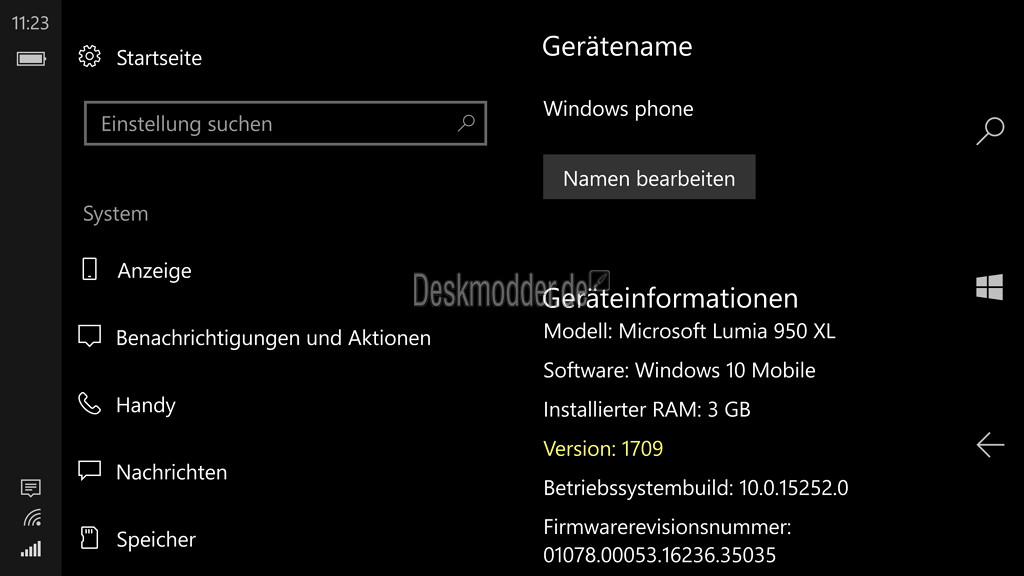Viewport: 1024px width, 576px height.
Task: Click the notification bubble icon beside Benachrichtigungen
Action: [89, 336]
